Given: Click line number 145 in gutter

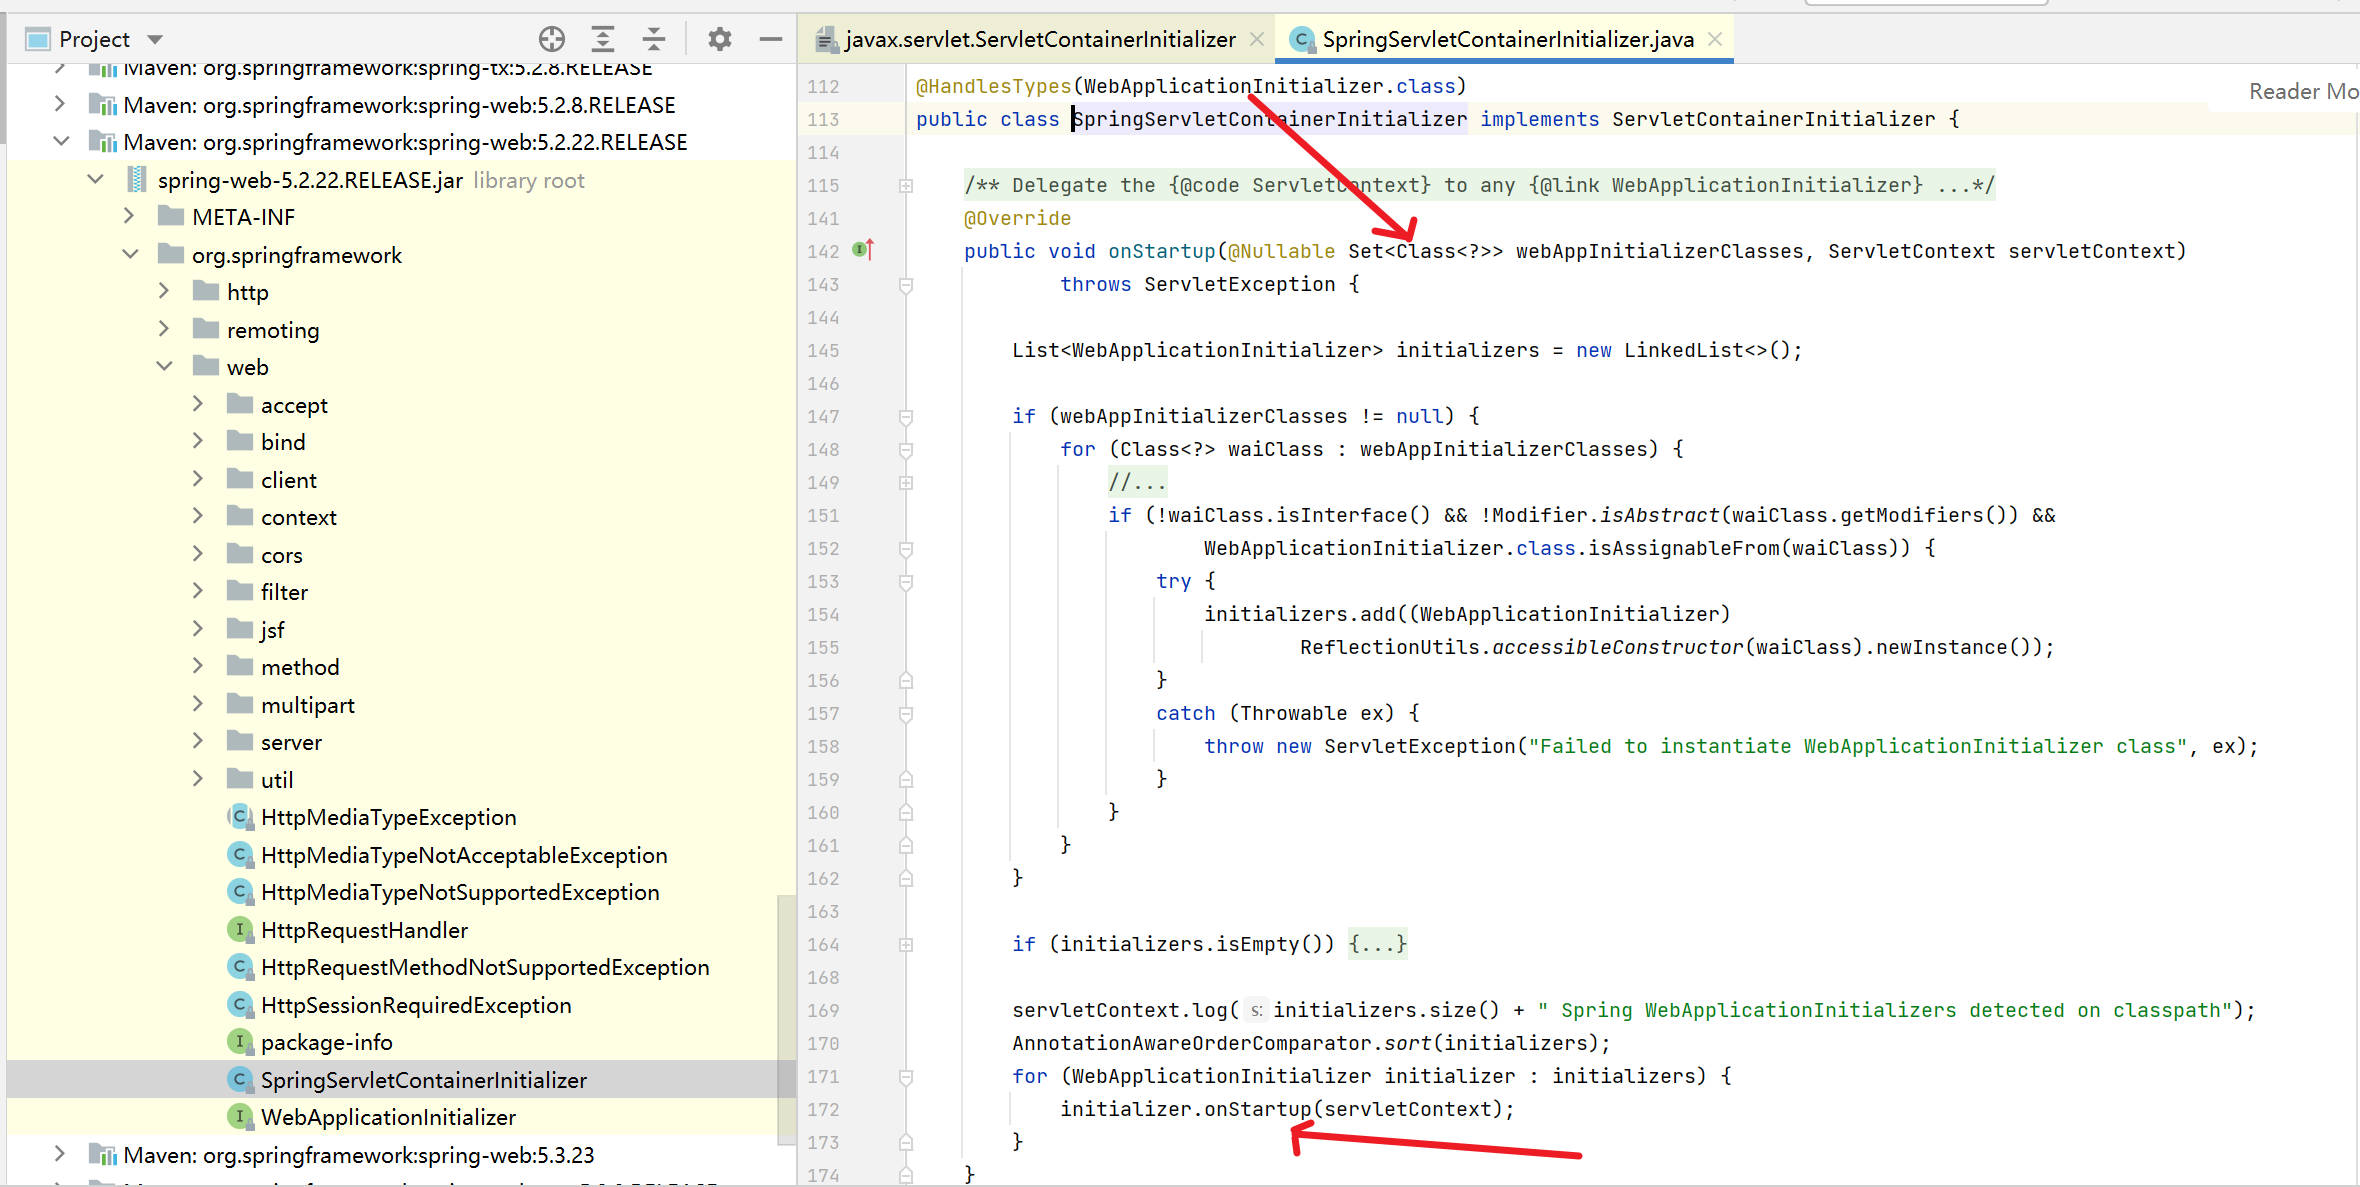Looking at the screenshot, I should coord(824,350).
